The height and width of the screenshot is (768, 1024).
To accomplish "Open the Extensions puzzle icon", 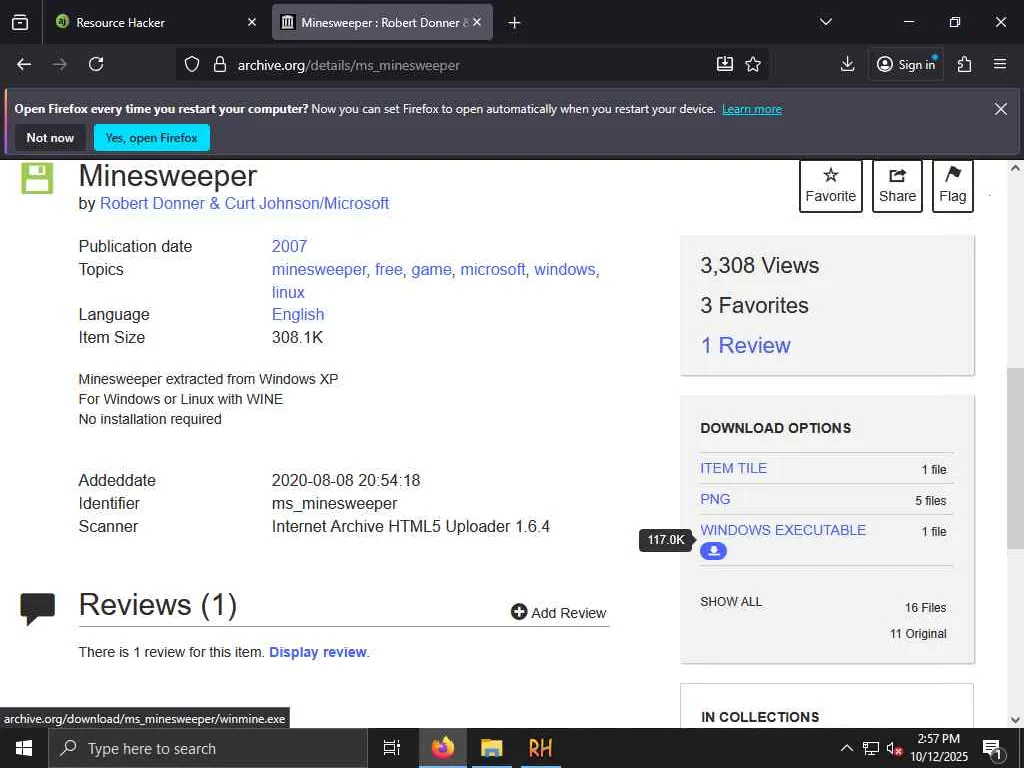I will point(964,64).
